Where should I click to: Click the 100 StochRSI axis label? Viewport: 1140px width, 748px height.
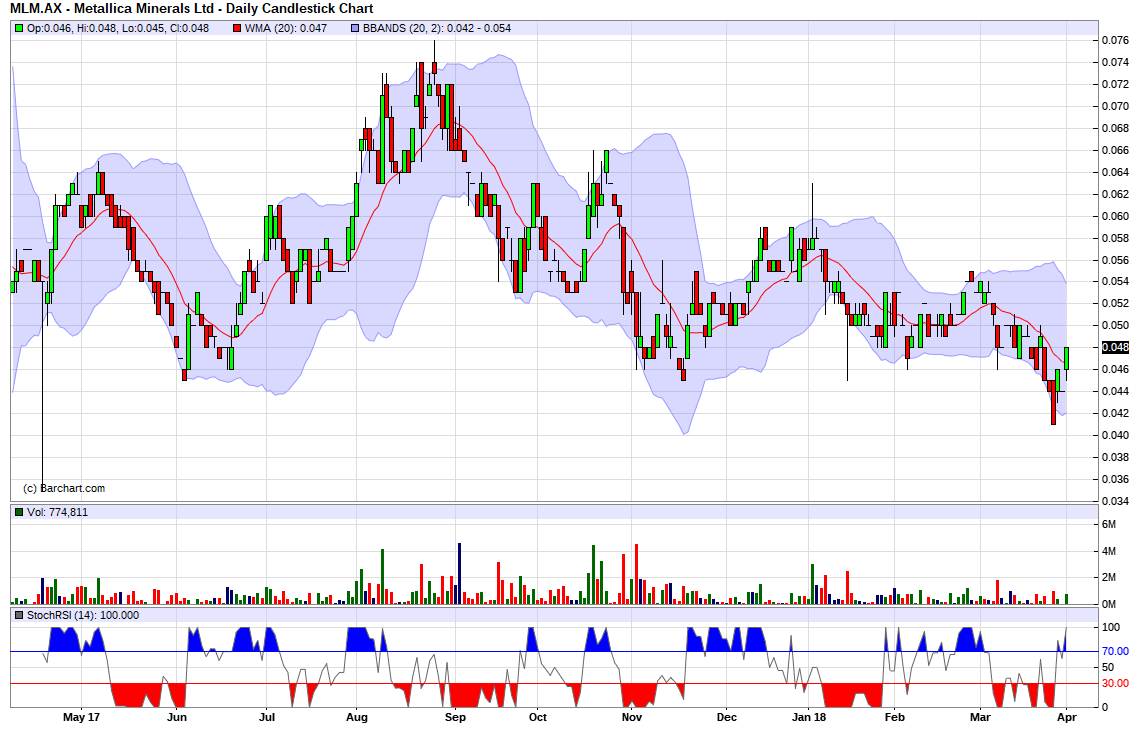[x=1111, y=627]
